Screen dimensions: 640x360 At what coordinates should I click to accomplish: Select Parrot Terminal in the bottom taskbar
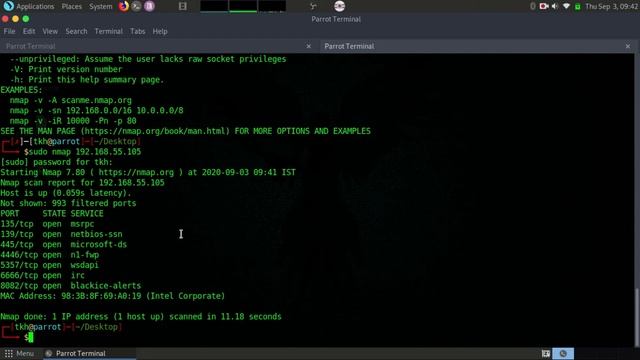[x=90, y=353]
